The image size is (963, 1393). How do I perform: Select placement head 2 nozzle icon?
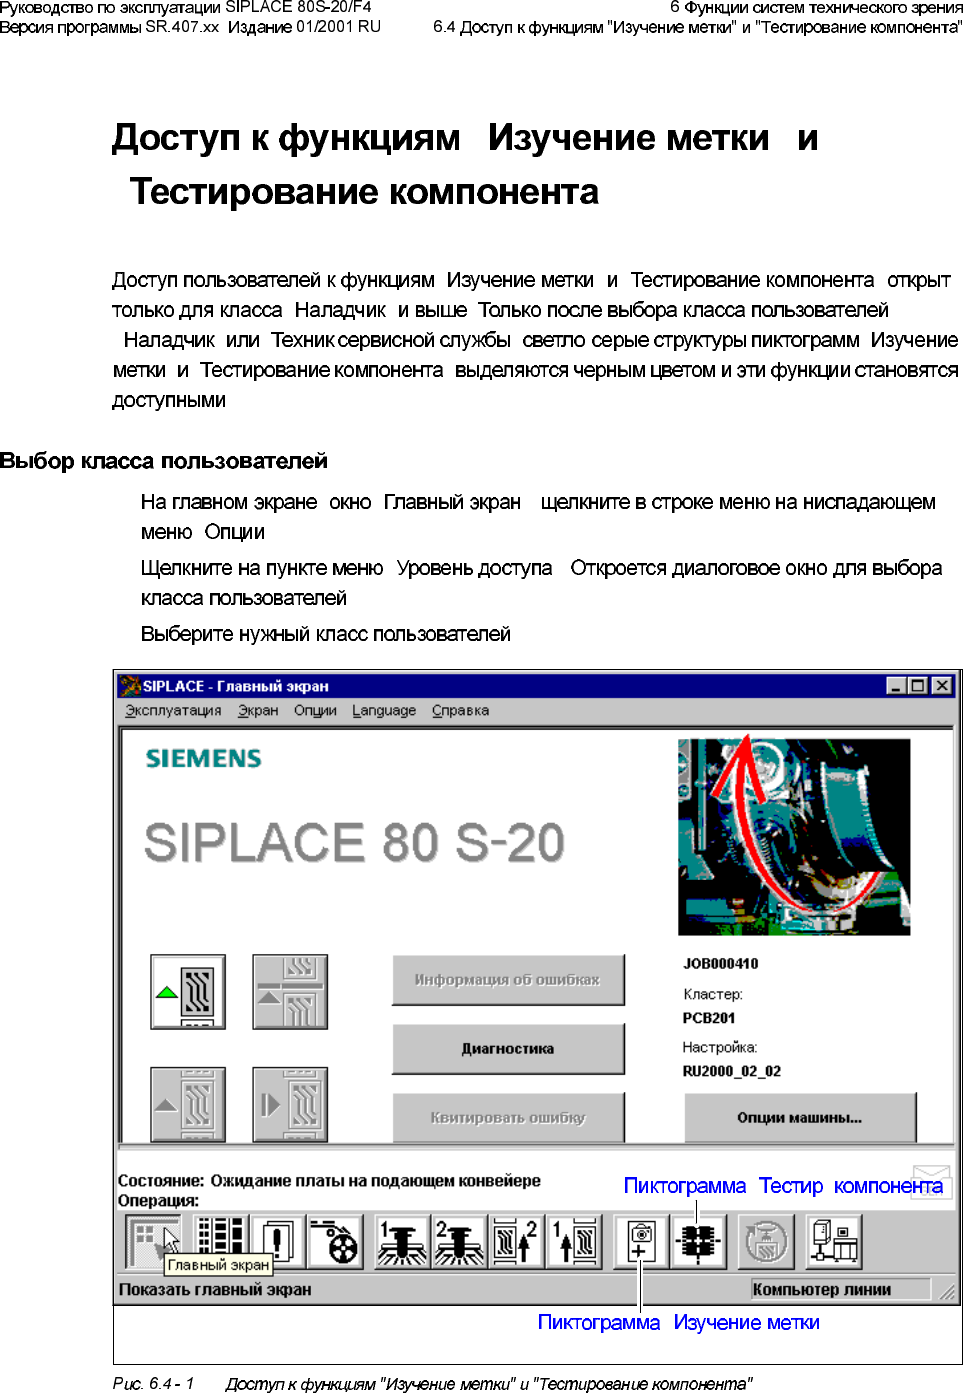[459, 1242]
